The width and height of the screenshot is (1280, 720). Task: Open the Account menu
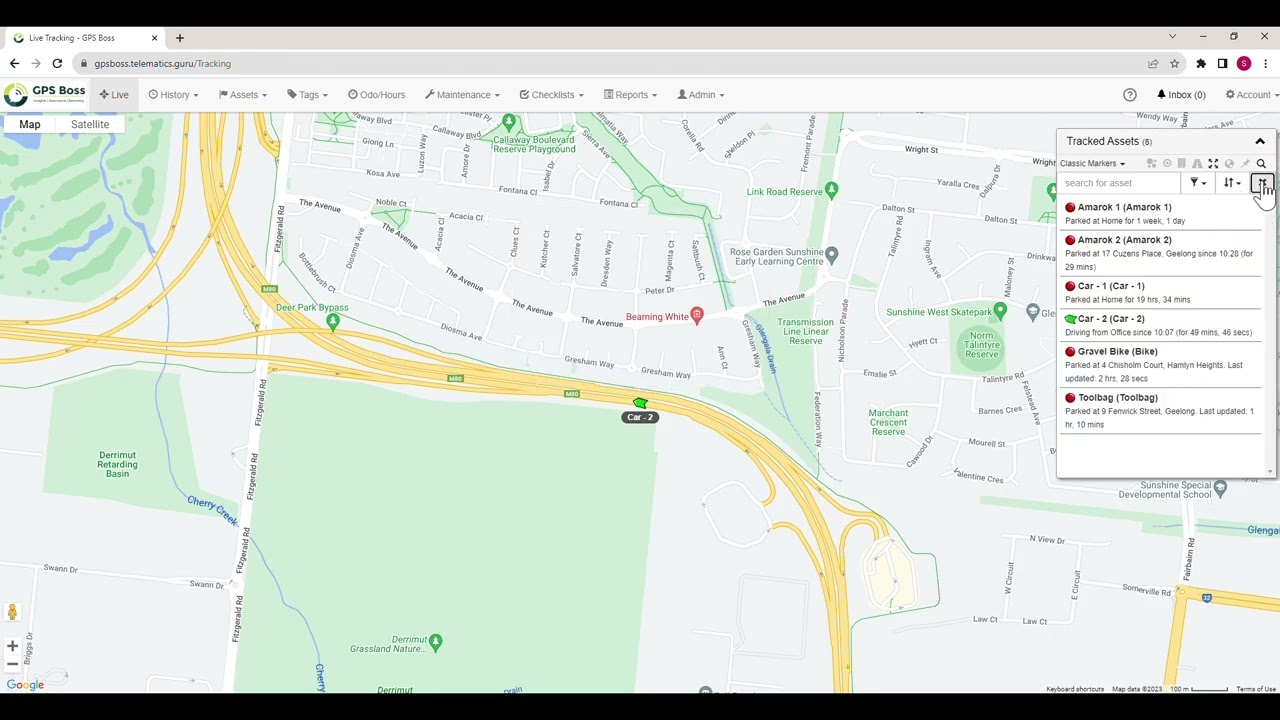pos(1252,95)
